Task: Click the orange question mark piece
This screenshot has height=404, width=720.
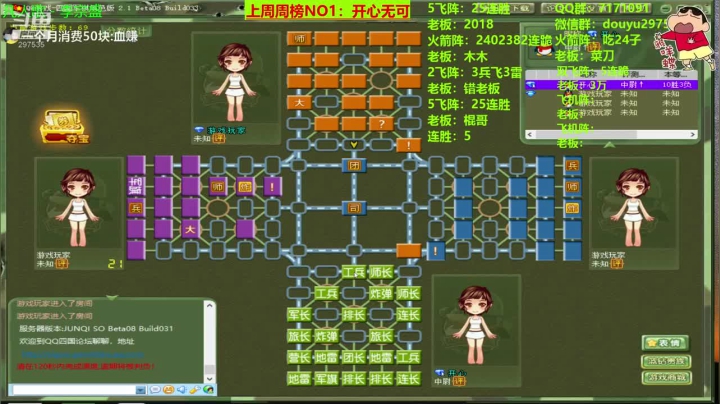Action: [381, 123]
